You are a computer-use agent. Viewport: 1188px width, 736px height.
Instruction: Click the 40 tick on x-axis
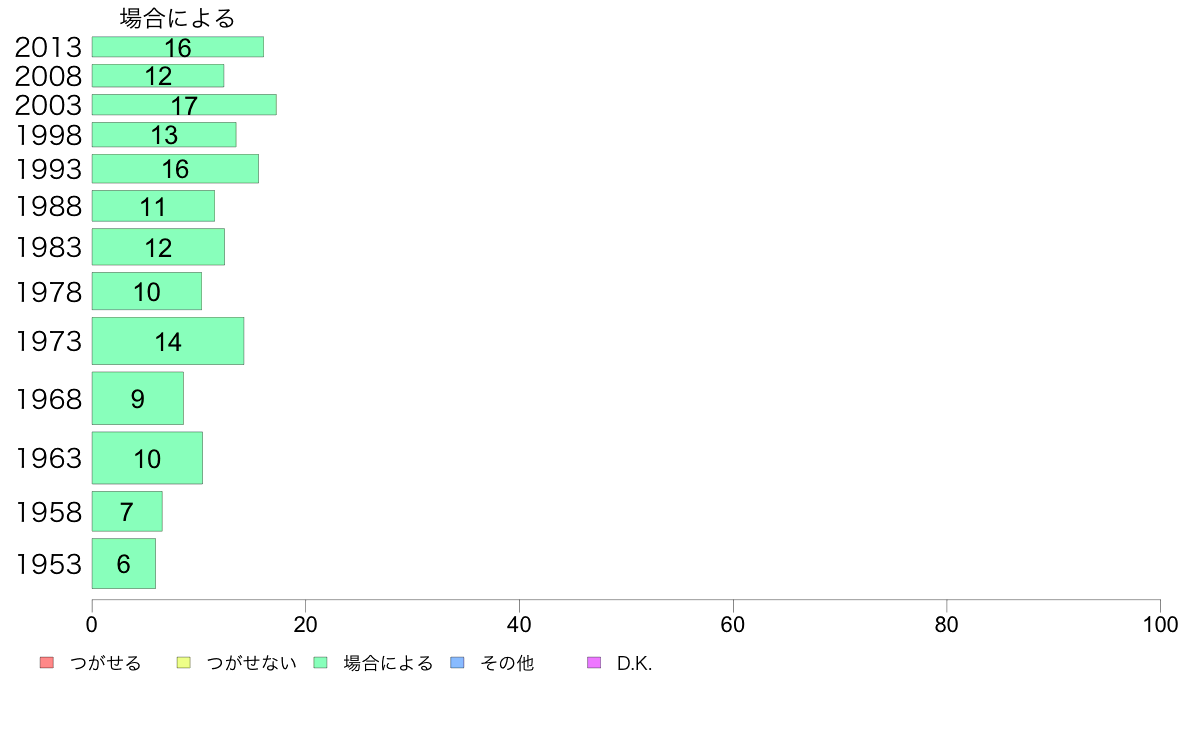[519, 625]
